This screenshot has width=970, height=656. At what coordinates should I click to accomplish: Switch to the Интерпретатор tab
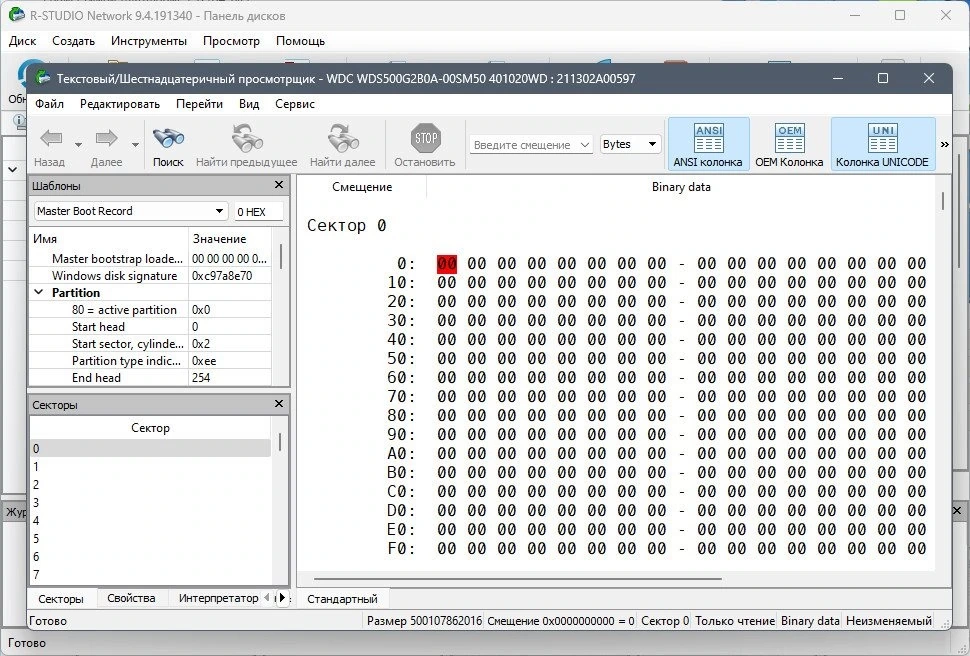[218, 598]
